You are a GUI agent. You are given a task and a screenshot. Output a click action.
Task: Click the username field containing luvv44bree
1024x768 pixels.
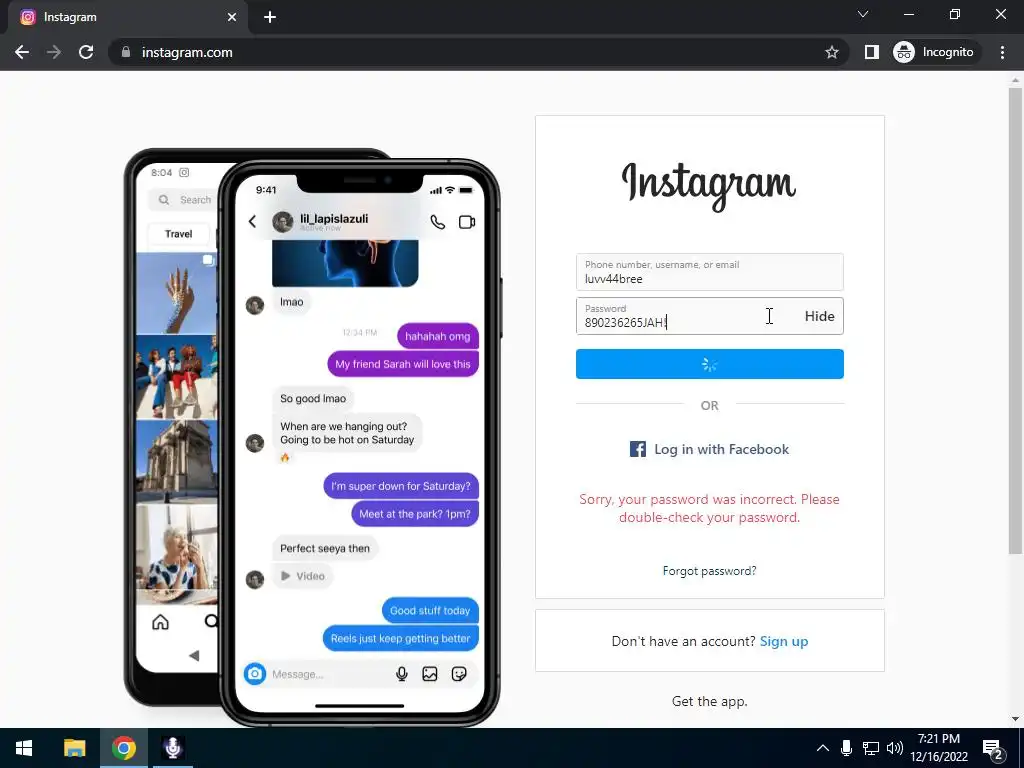tap(709, 272)
